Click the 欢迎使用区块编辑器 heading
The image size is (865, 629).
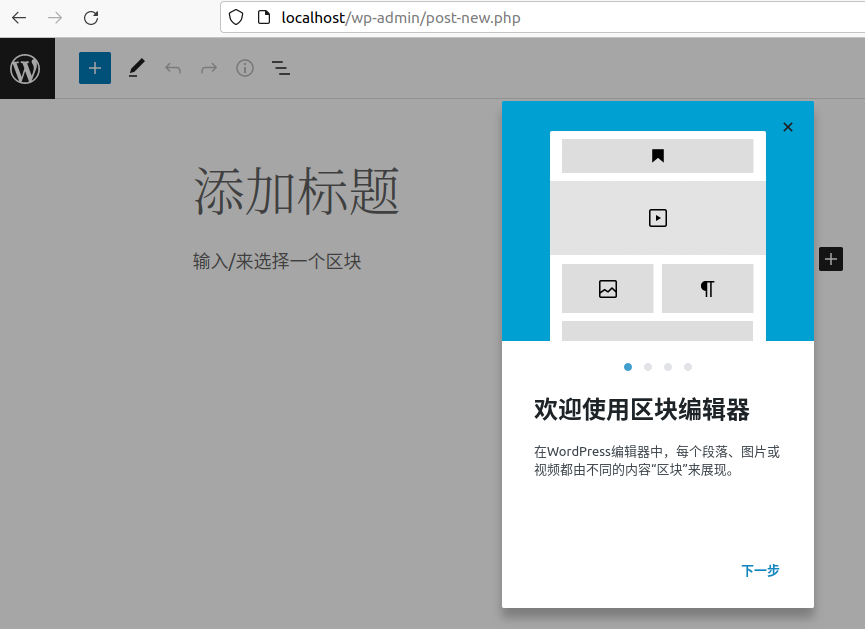pyautogui.click(x=642, y=410)
